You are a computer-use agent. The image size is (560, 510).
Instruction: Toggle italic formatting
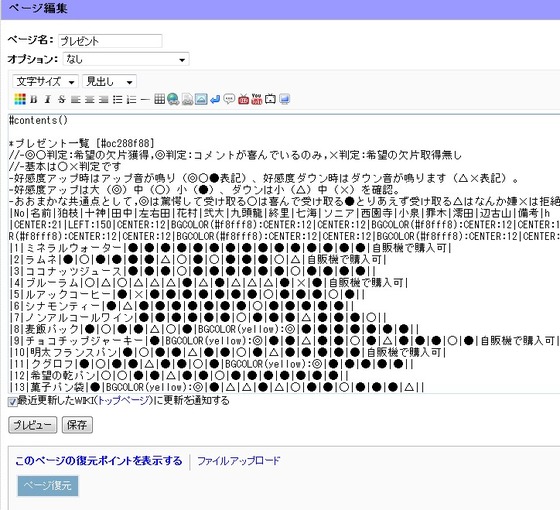(48, 99)
